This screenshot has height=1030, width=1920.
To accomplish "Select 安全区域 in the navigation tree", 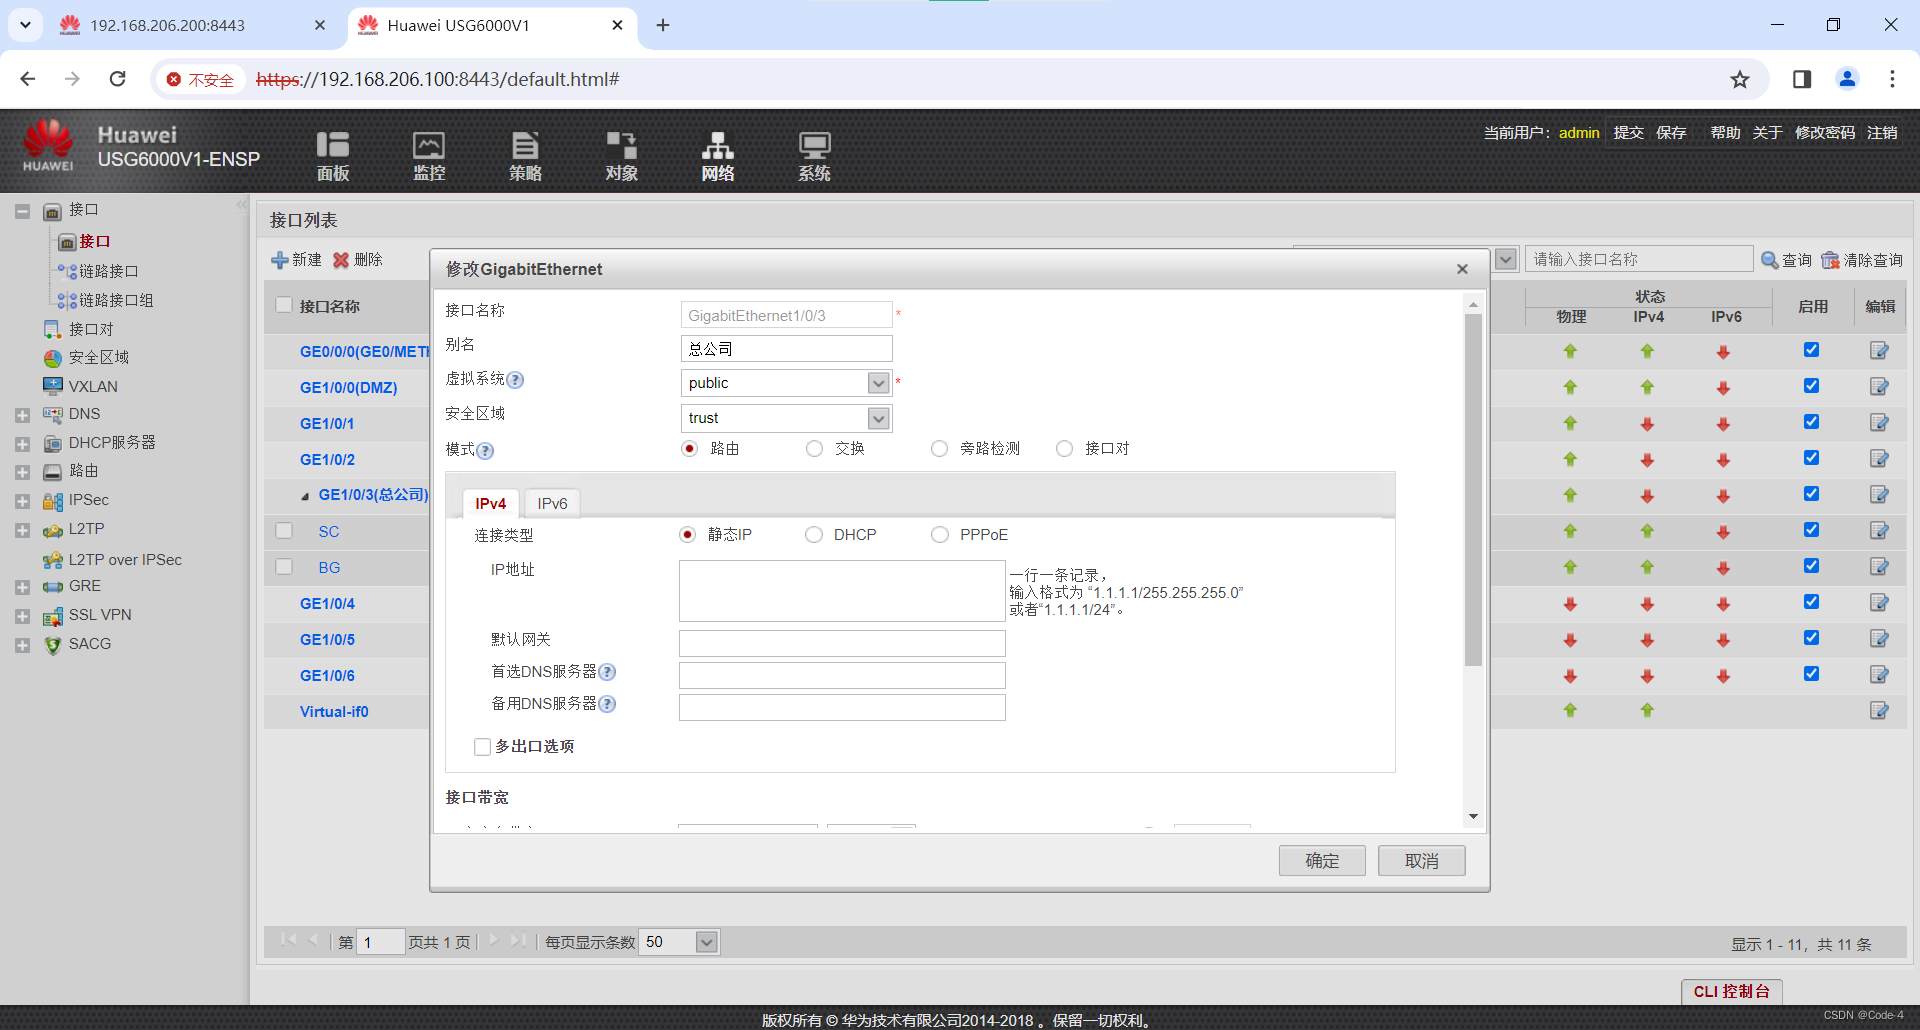I will [99, 358].
